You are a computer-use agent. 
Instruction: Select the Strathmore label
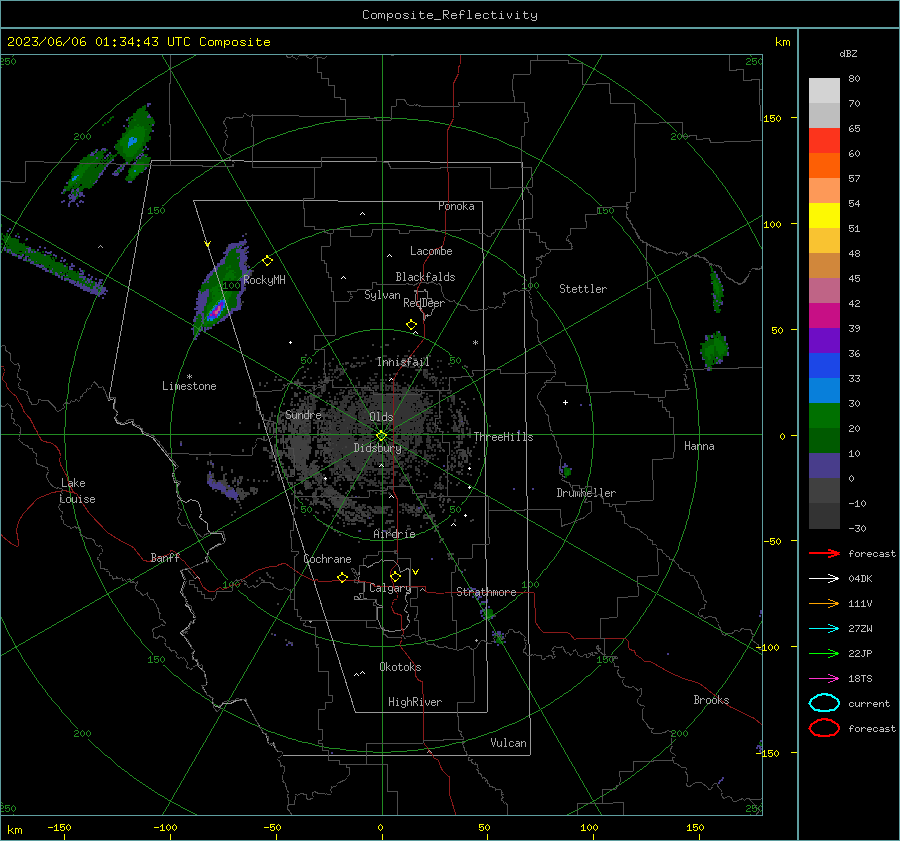click(486, 592)
